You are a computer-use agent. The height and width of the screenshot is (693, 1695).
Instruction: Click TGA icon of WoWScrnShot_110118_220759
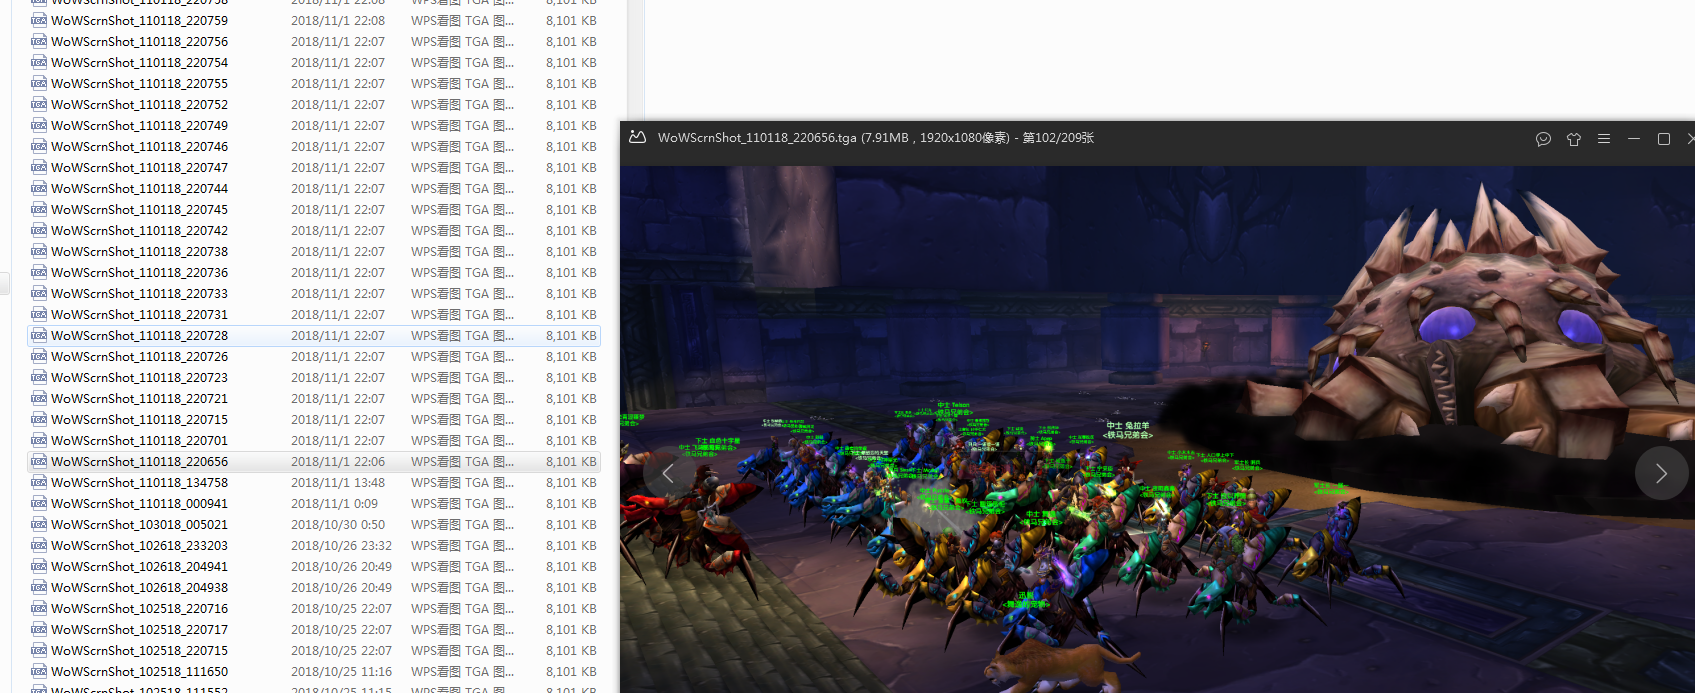click(39, 21)
